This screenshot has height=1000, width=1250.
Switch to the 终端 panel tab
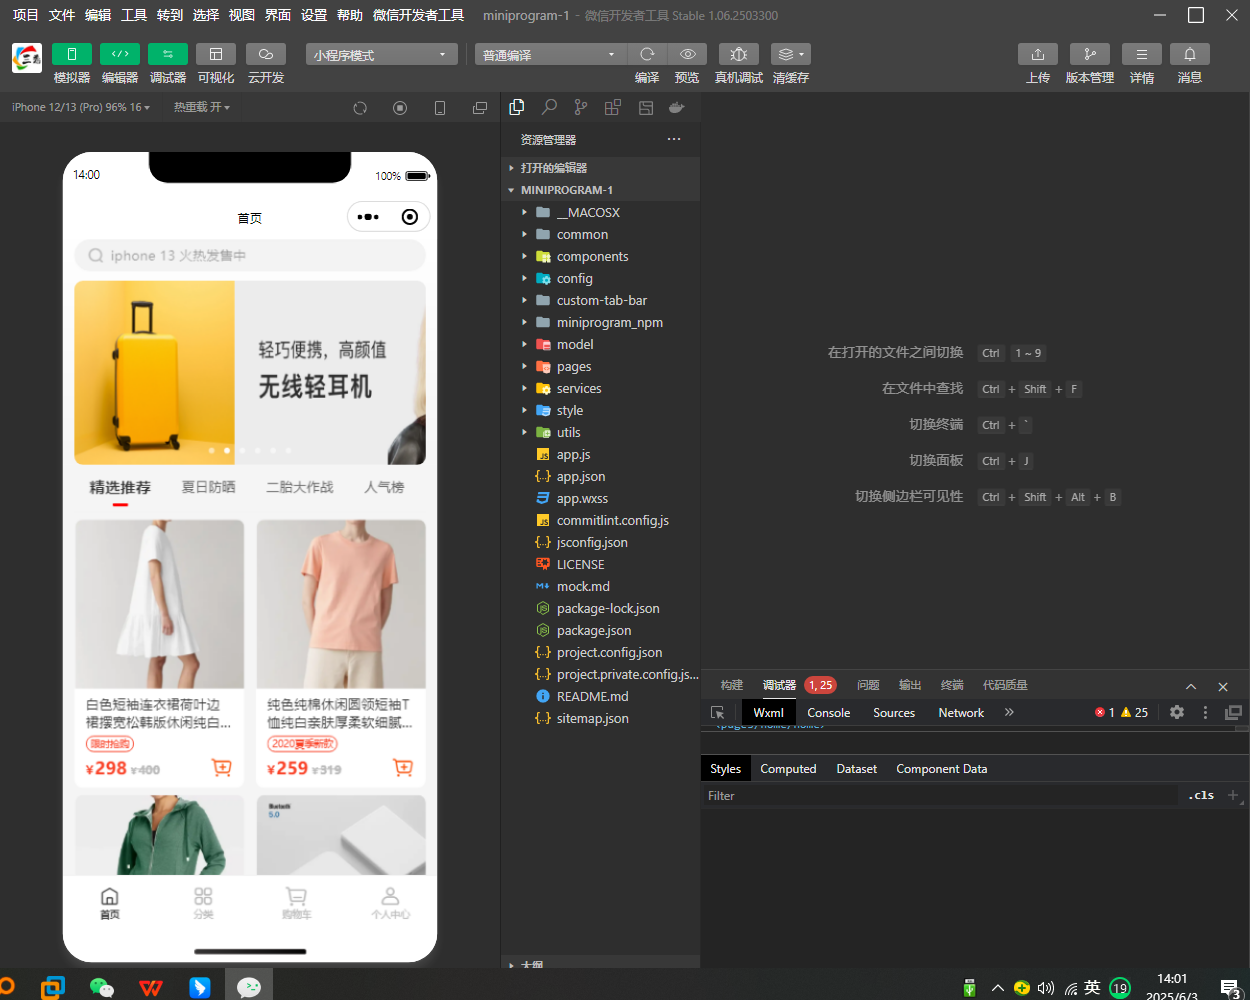pyautogui.click(x=952, y=685)
